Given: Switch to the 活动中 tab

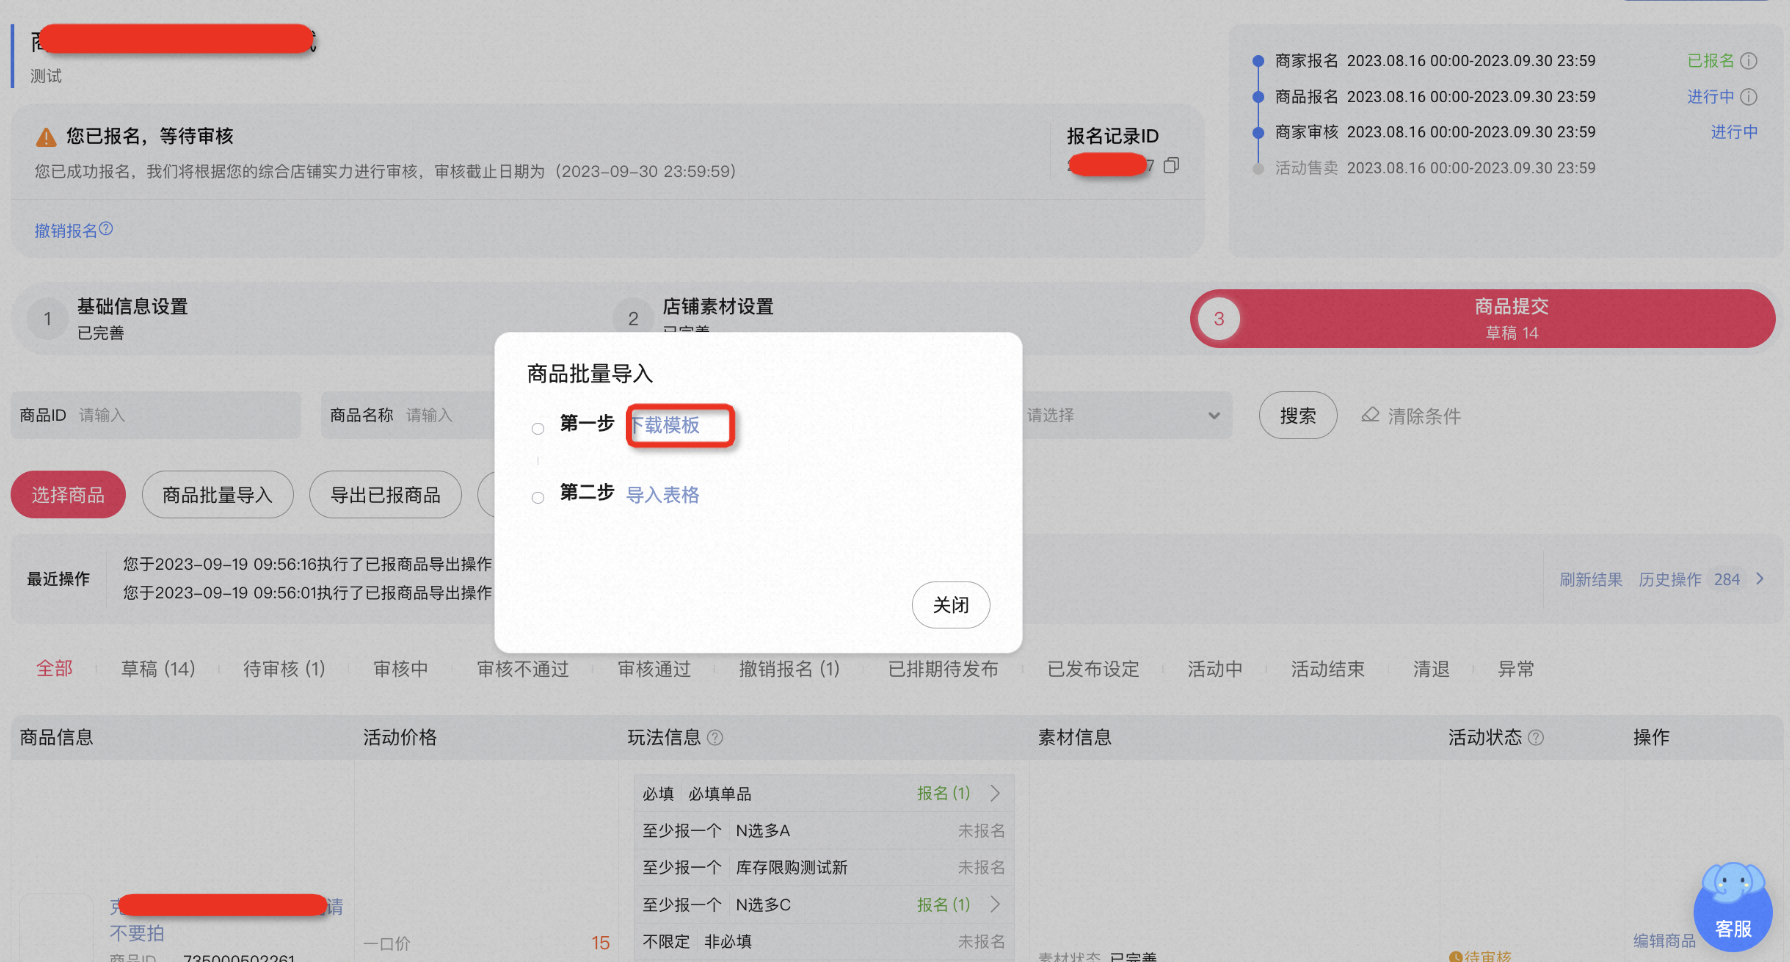Looking at the screenshot, I should 1215,669.
